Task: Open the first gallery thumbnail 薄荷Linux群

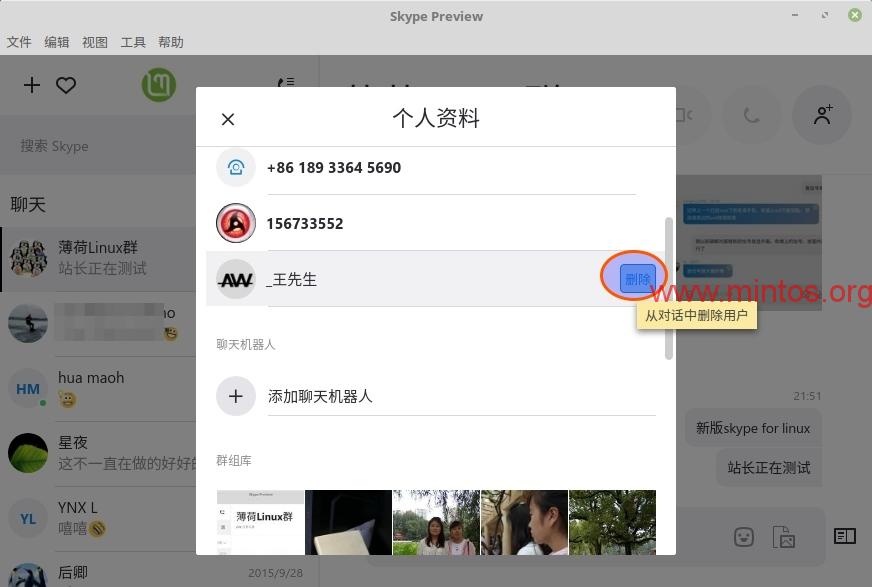Action: (x=260, y=522)
